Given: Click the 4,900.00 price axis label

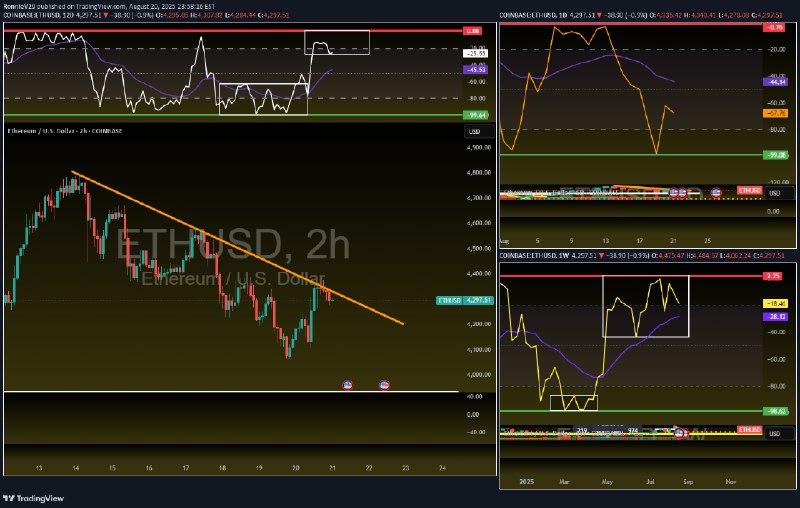Looking at the screenshot, I should pyautogui.click(x=479, y=147).
